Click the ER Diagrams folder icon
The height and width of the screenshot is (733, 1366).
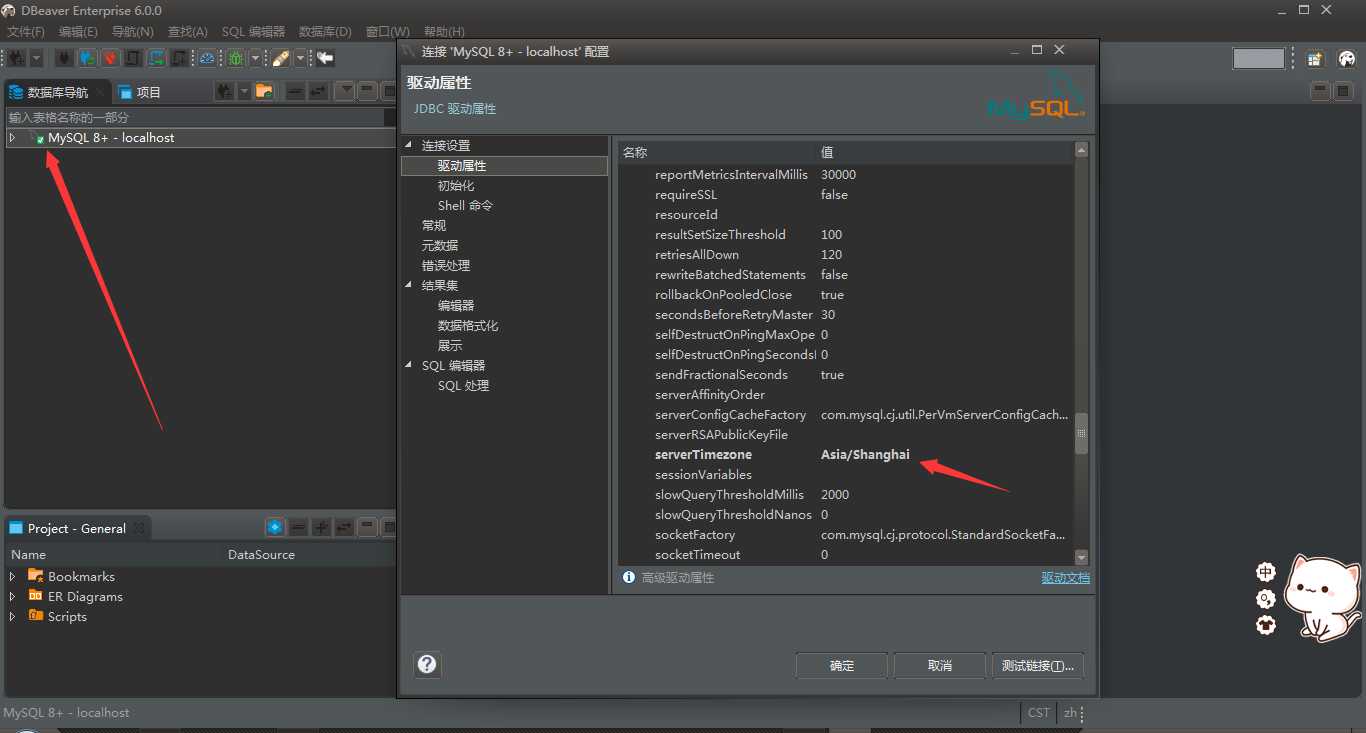click(x=36, y=595)
